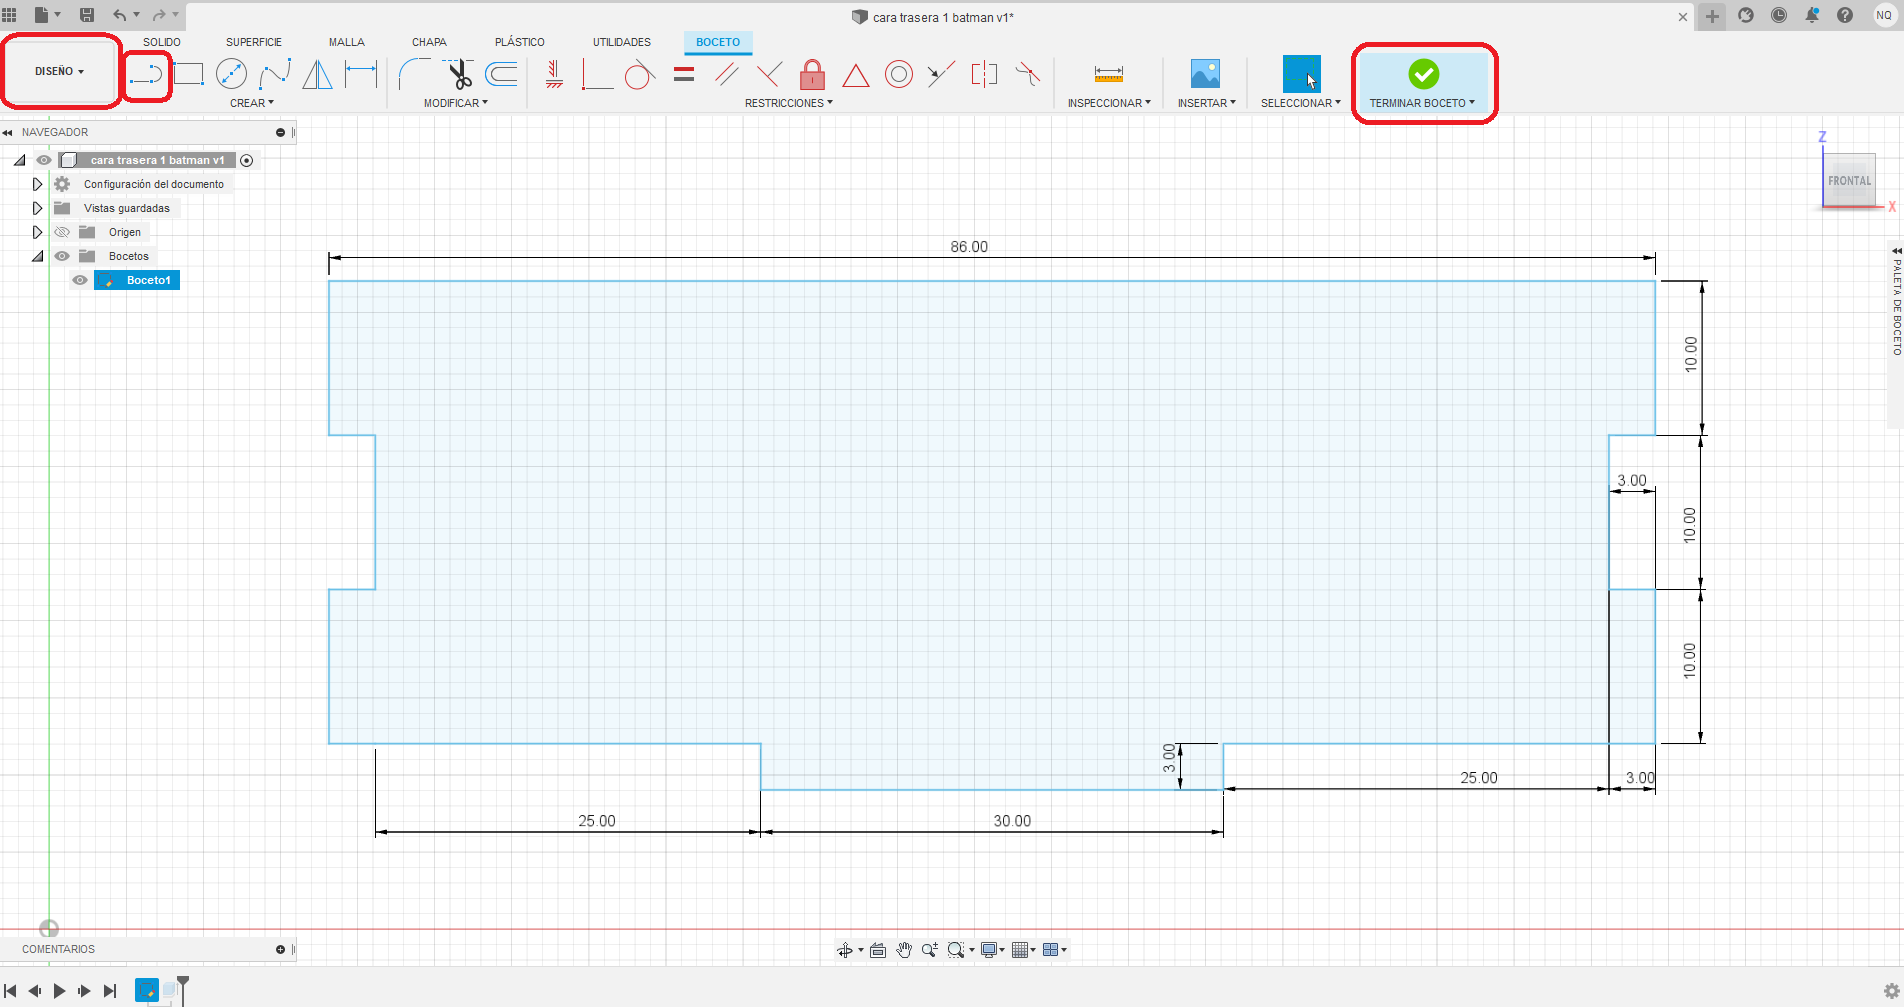
Task: Choose the Mirror sketch tool
Action: click(317, 74)
